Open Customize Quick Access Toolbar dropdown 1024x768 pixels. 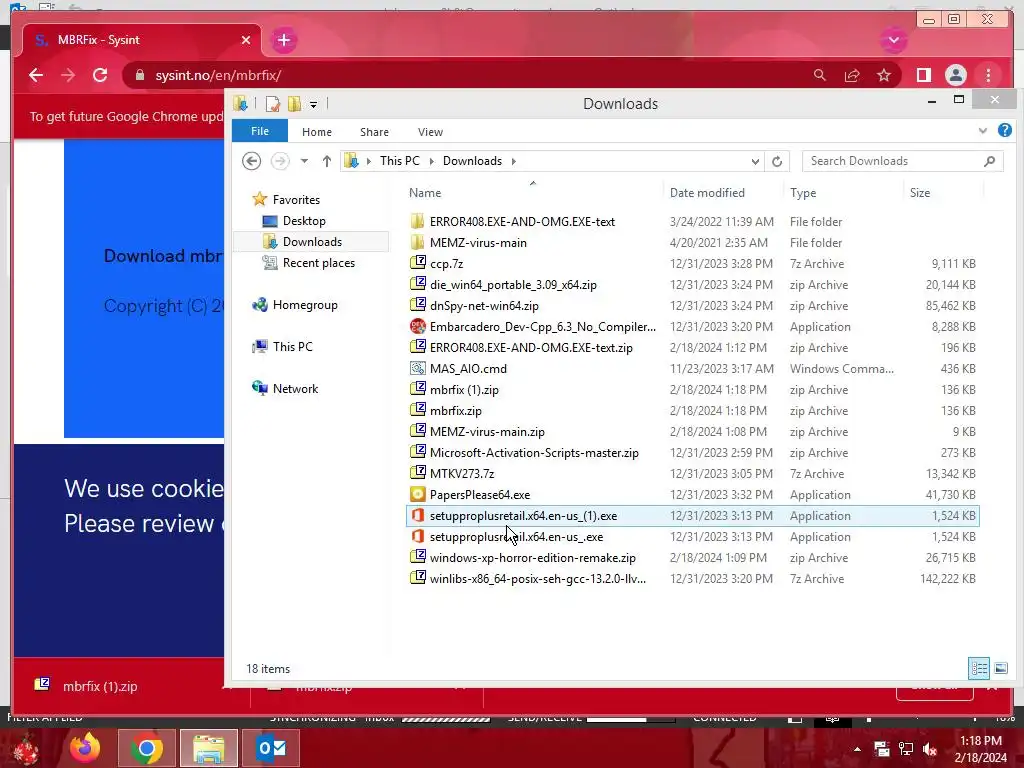(313, 104)
